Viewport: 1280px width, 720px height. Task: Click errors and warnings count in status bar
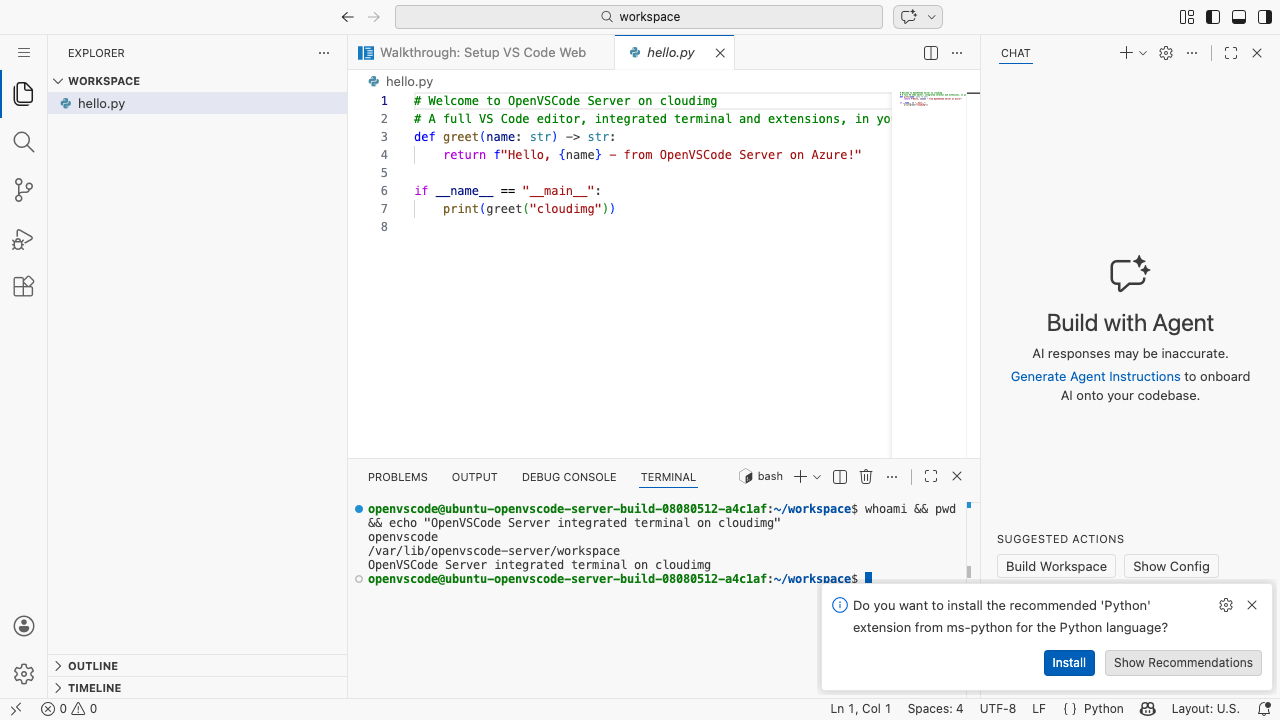69,709
